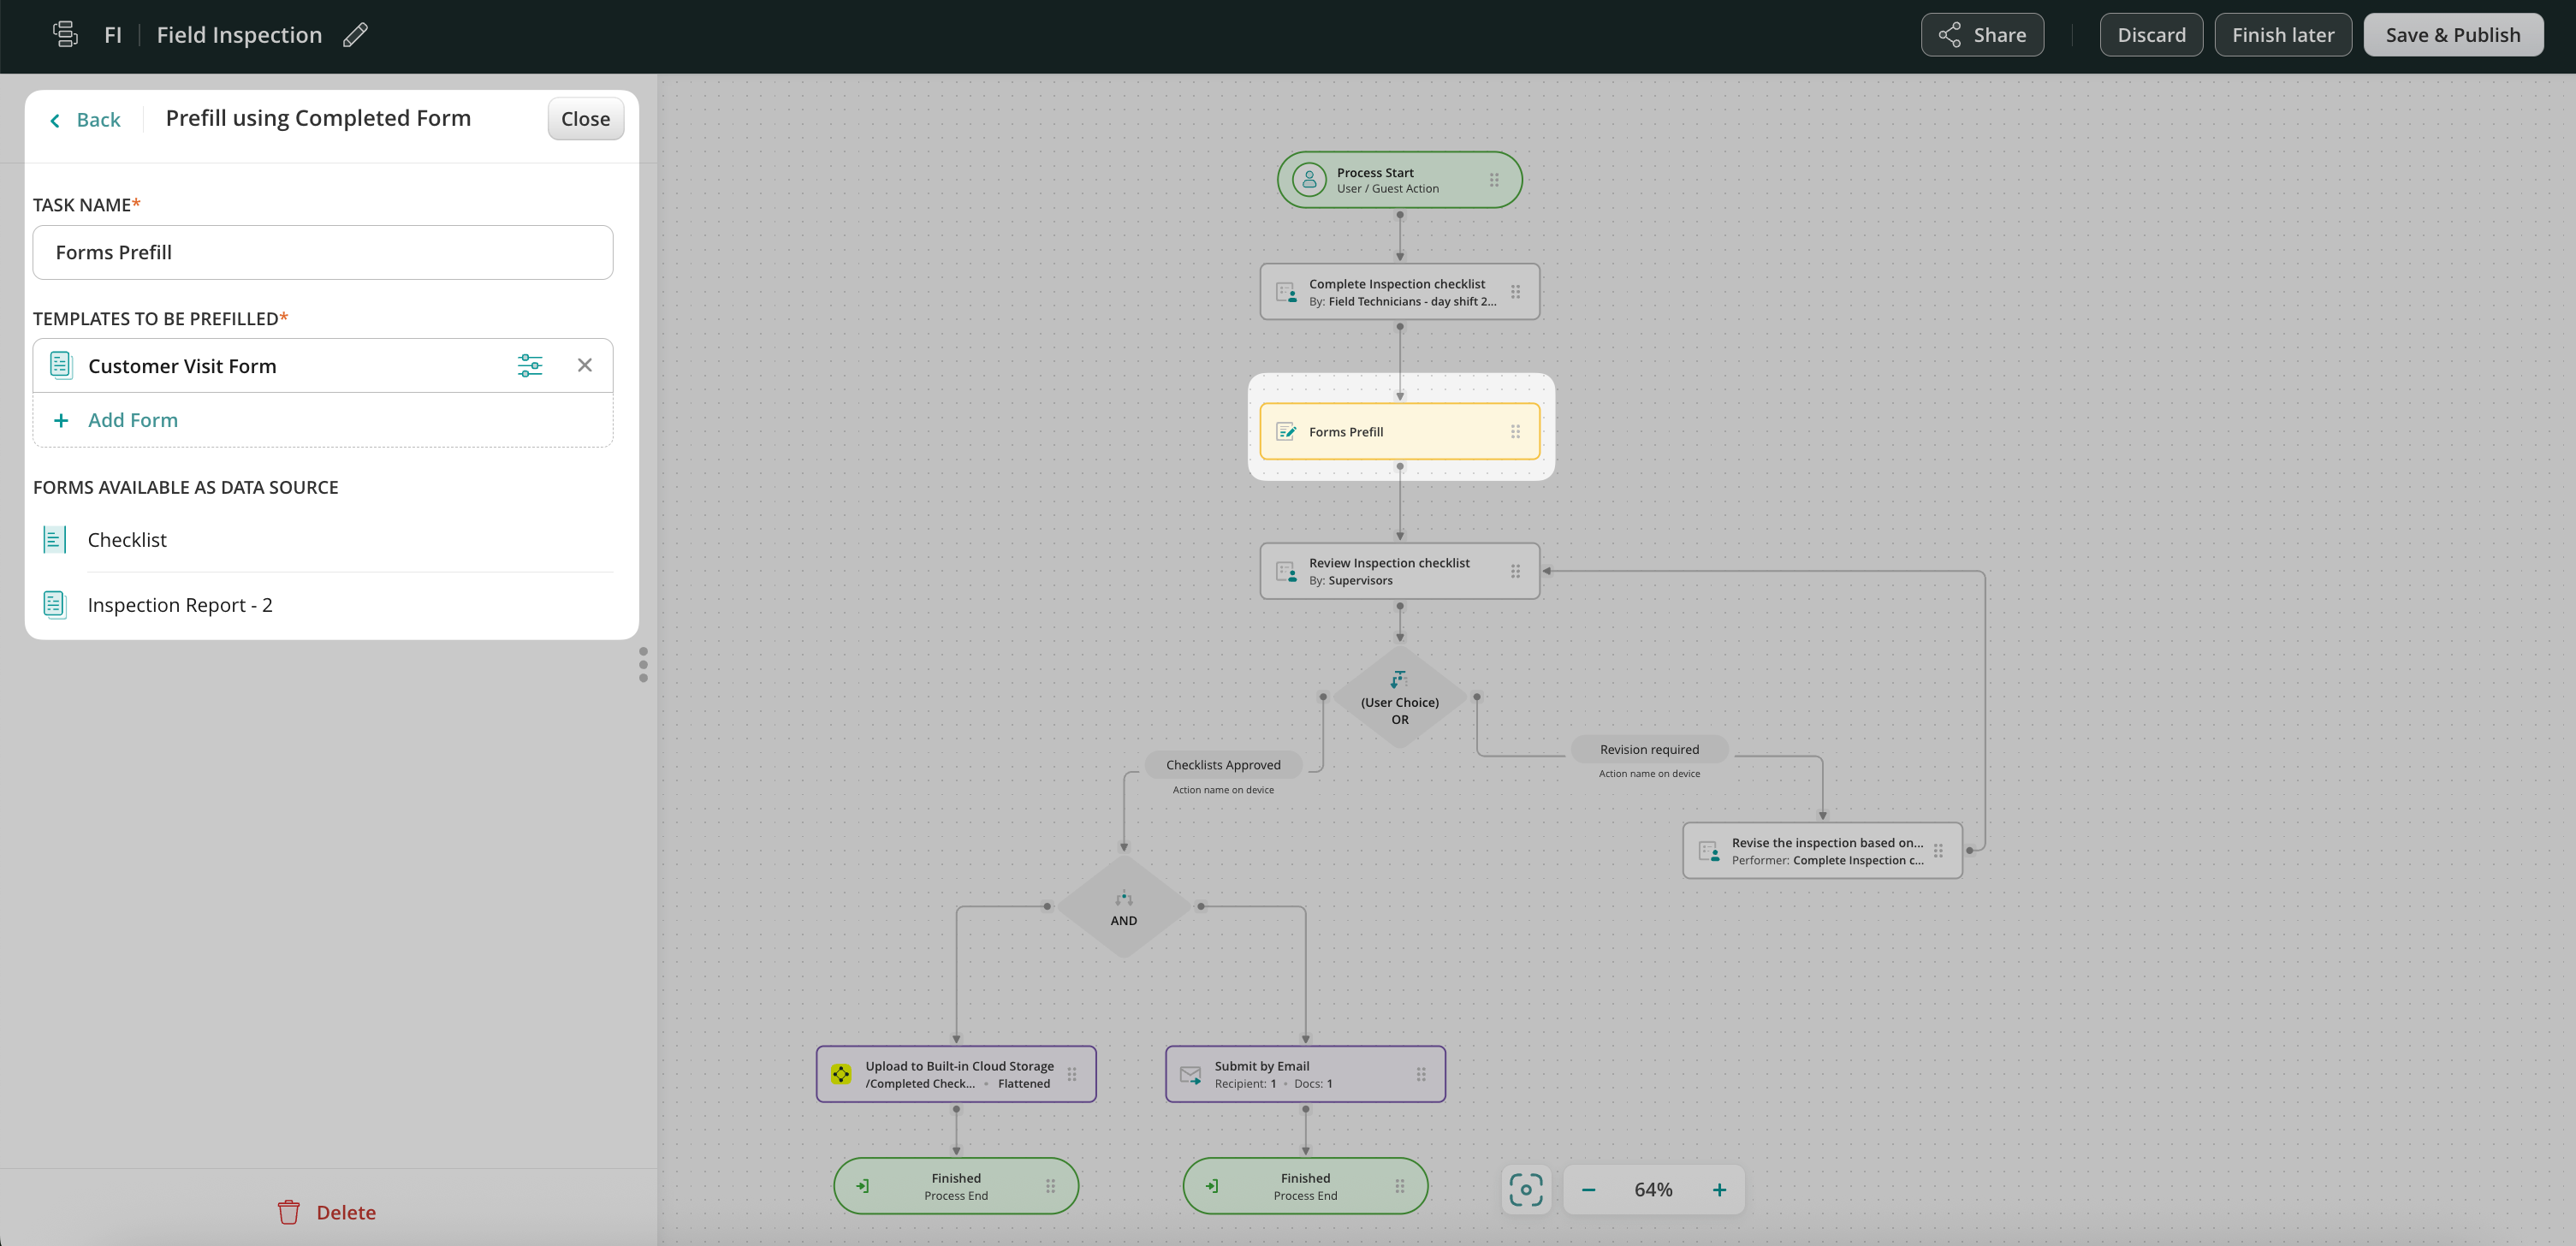
Task: Select Checklist form data source
Action: (x=127, y=540)
